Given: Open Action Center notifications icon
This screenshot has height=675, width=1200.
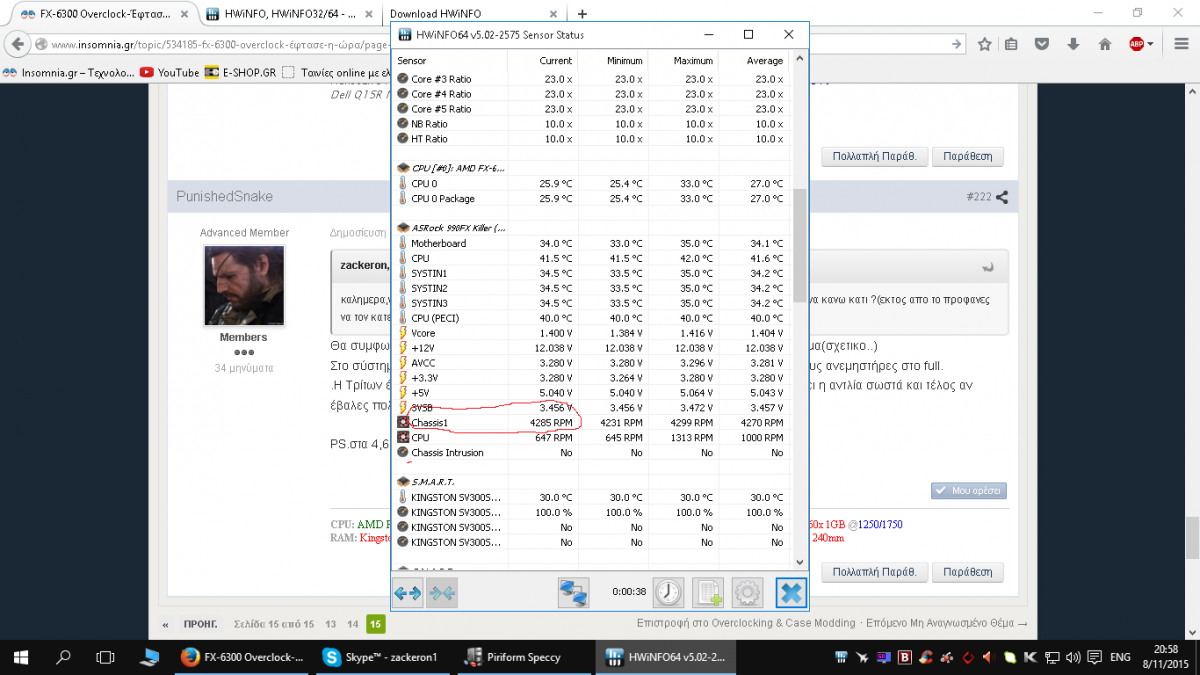Looking at the screenshot, I should click(x=1095, y=657).
